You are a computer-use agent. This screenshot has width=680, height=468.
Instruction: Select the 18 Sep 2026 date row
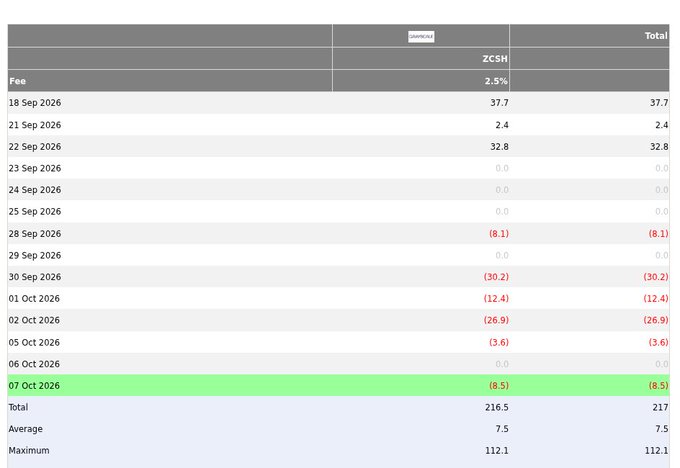click(x=338, y=103)
